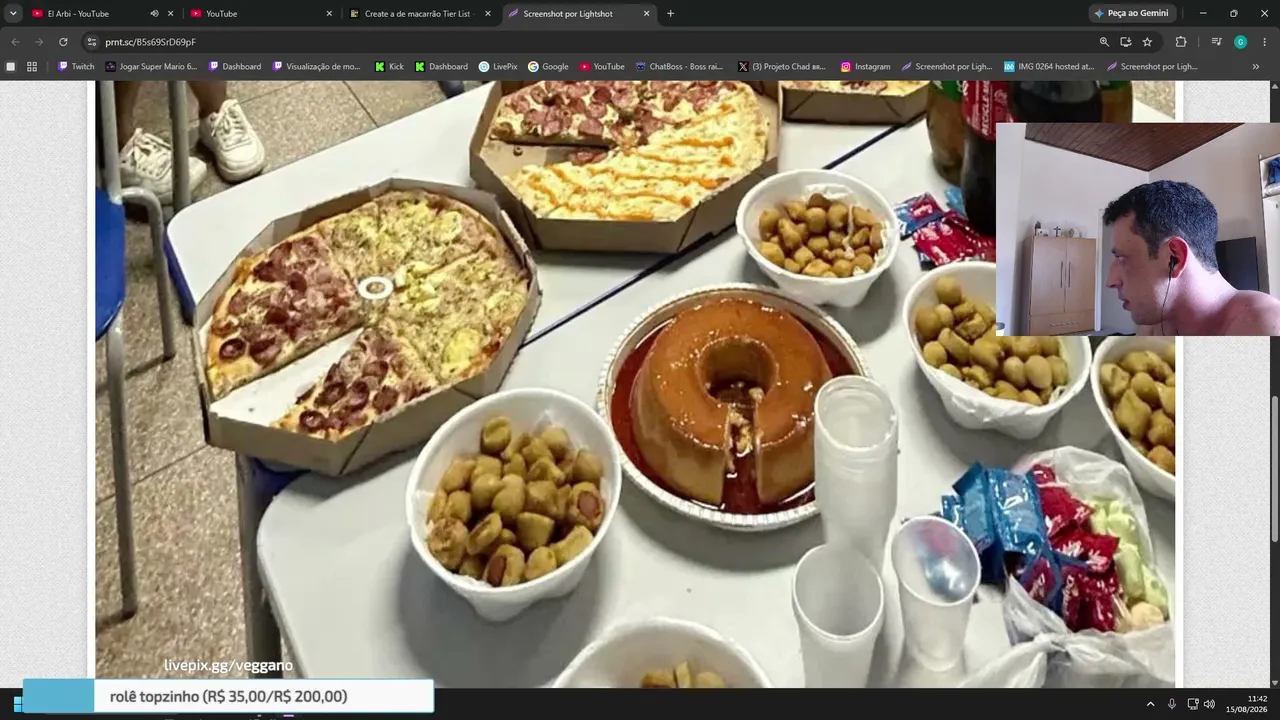Open the LivePix bookmark
The width and height of the screenshot is (1280, 720).
pos(498,67)
